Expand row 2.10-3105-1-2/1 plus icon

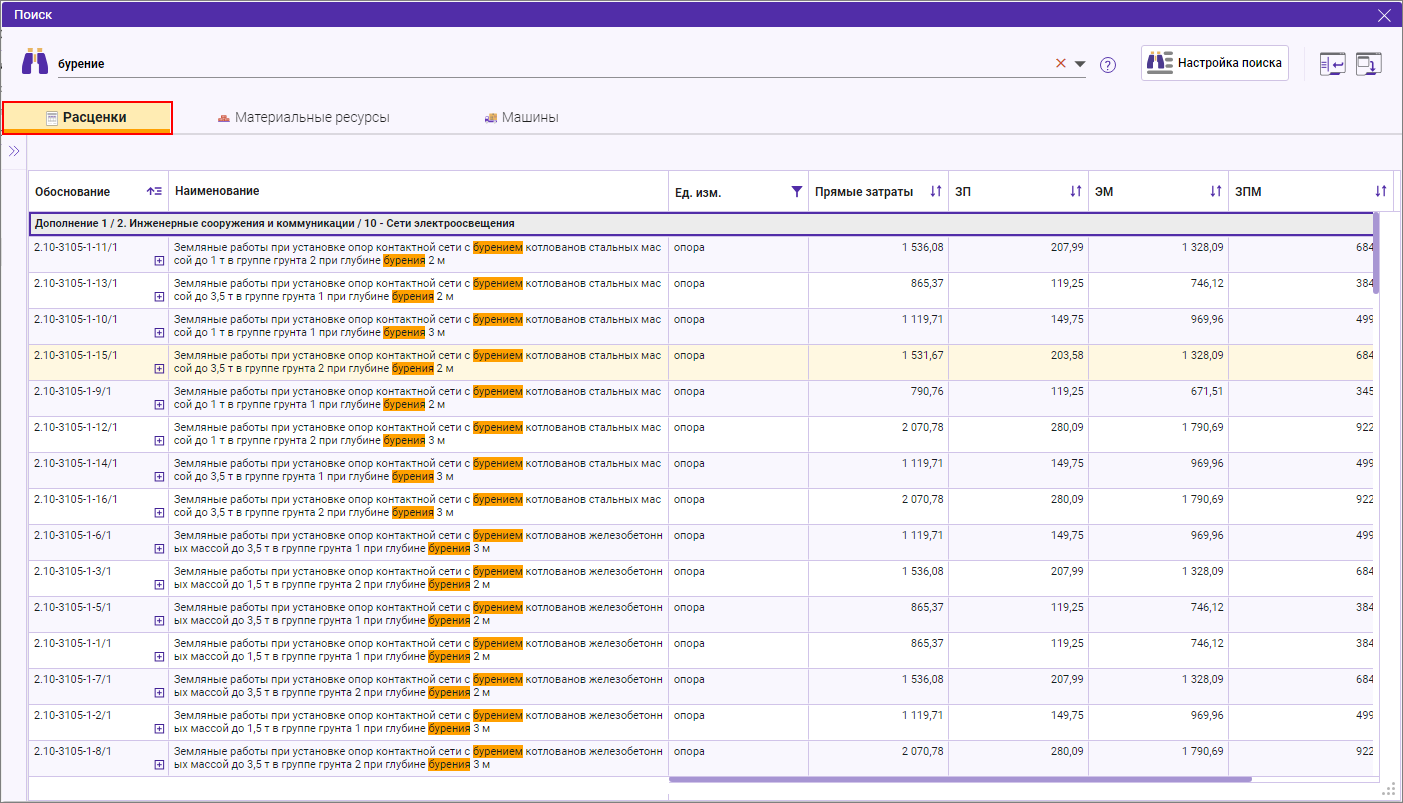coord(159,729)
